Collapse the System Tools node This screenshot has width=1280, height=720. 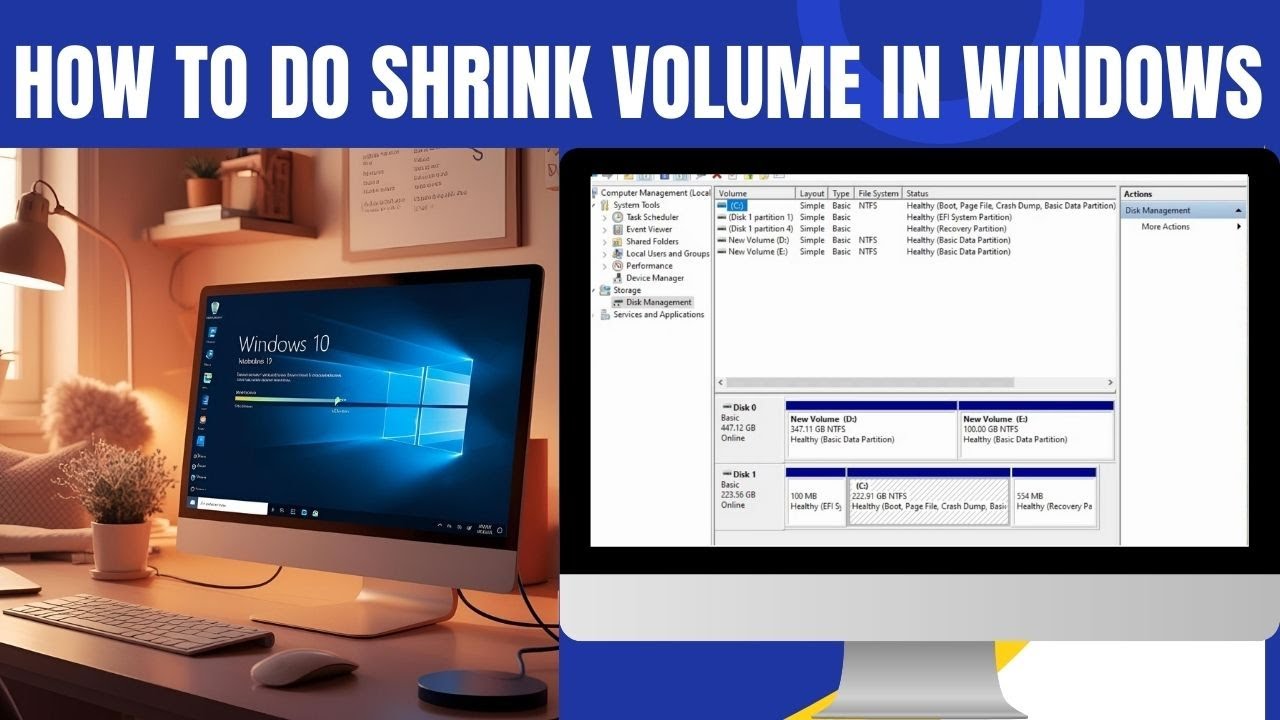coord(595,205)
